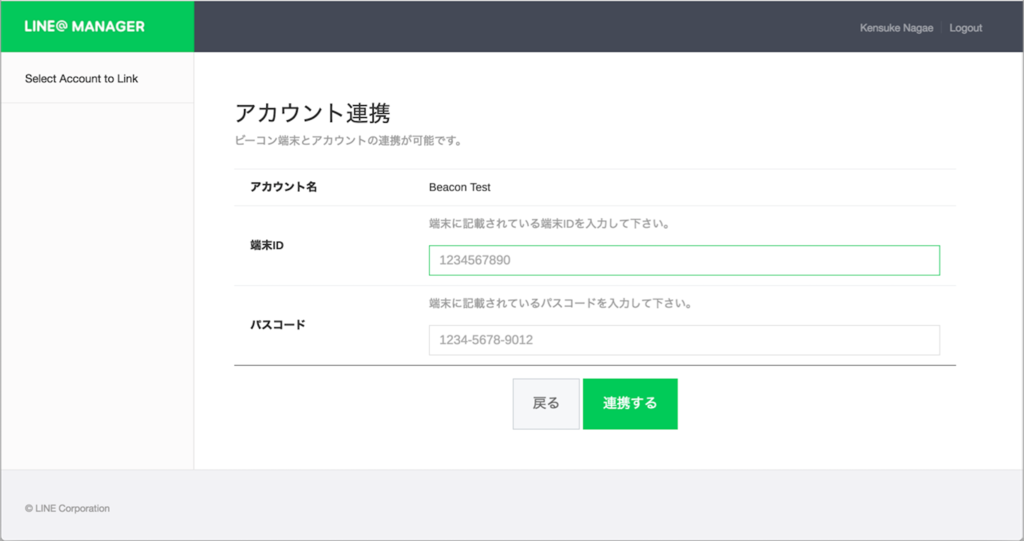Focus the 端末ID input field
Viewport: 1024px width, 541px height.
coord(684,260)
